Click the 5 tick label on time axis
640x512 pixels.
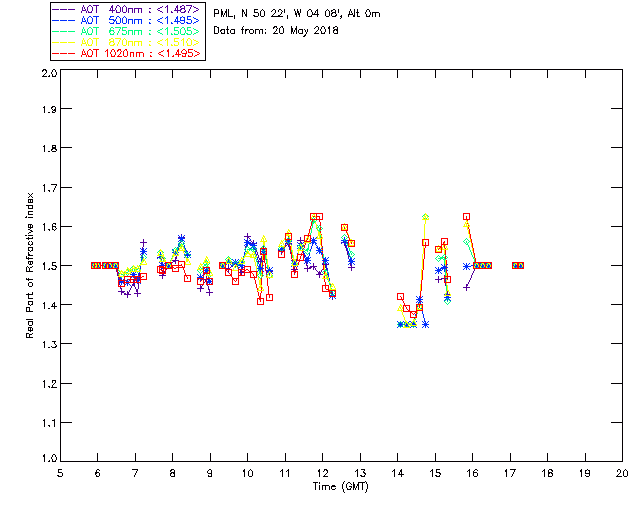60,473
